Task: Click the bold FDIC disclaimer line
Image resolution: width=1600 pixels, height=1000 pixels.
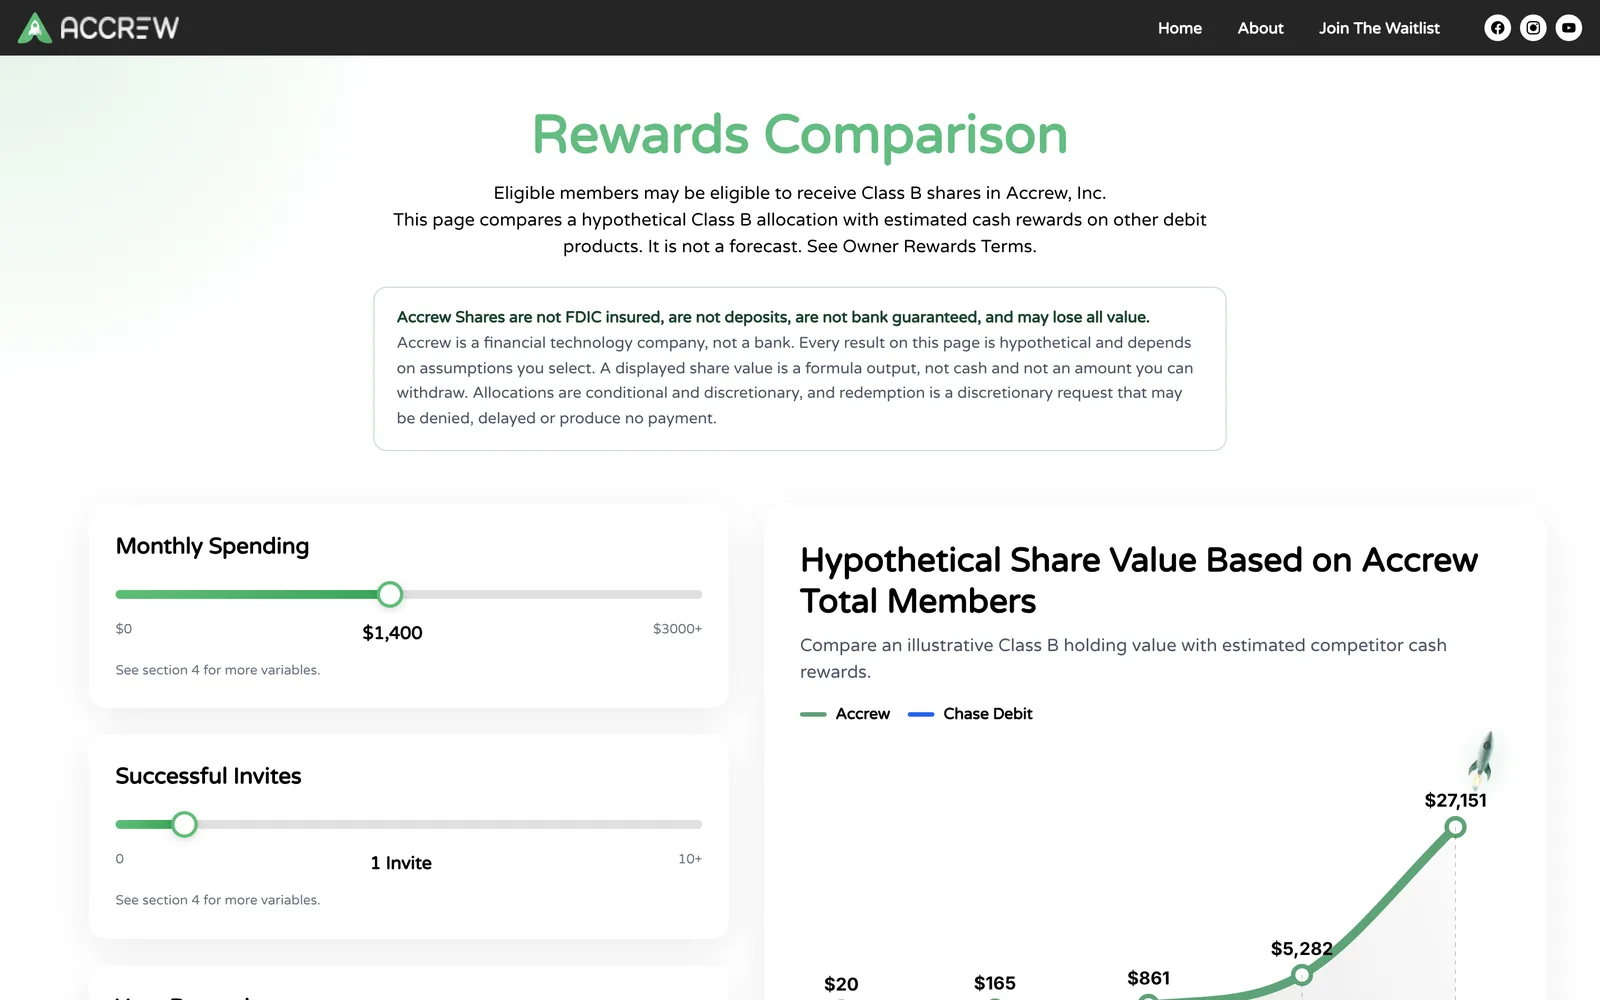Action: pos(773,317)
